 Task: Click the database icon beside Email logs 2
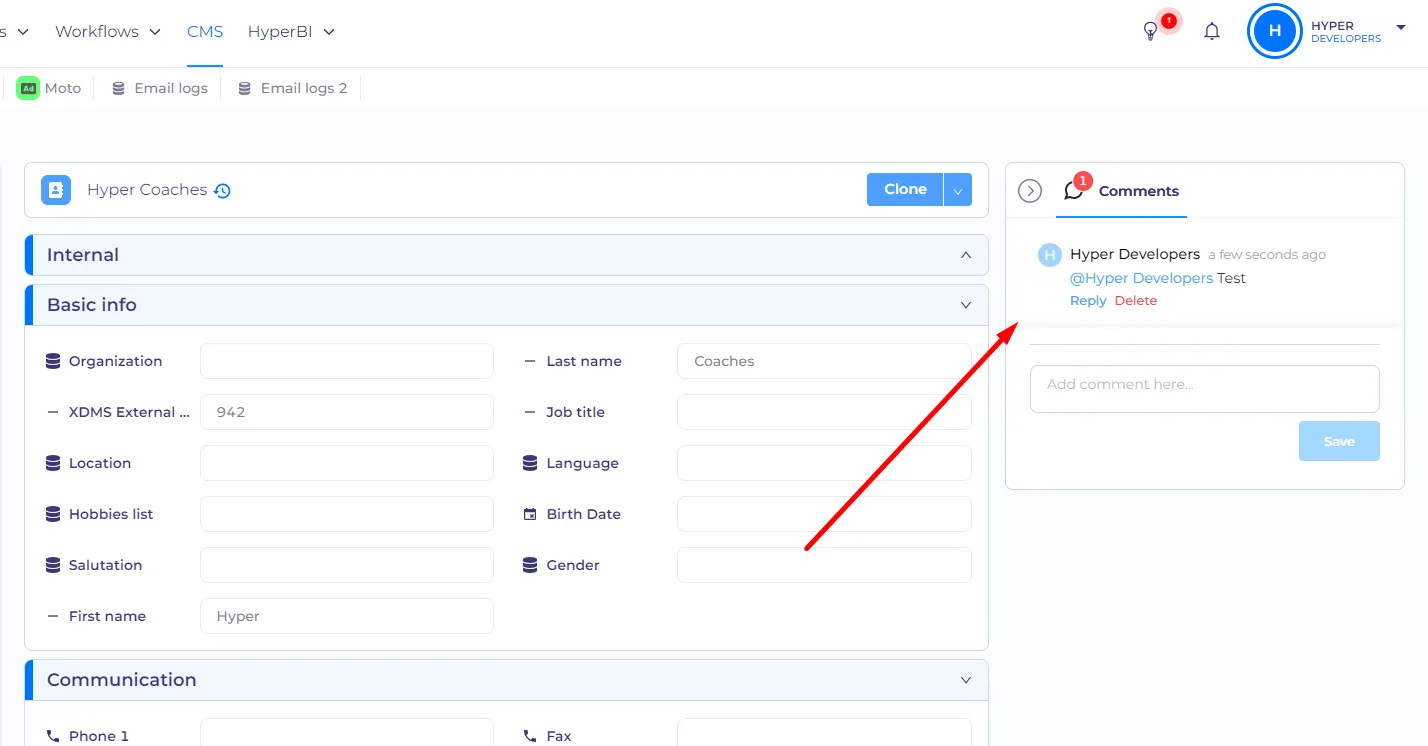pos(244,88)
